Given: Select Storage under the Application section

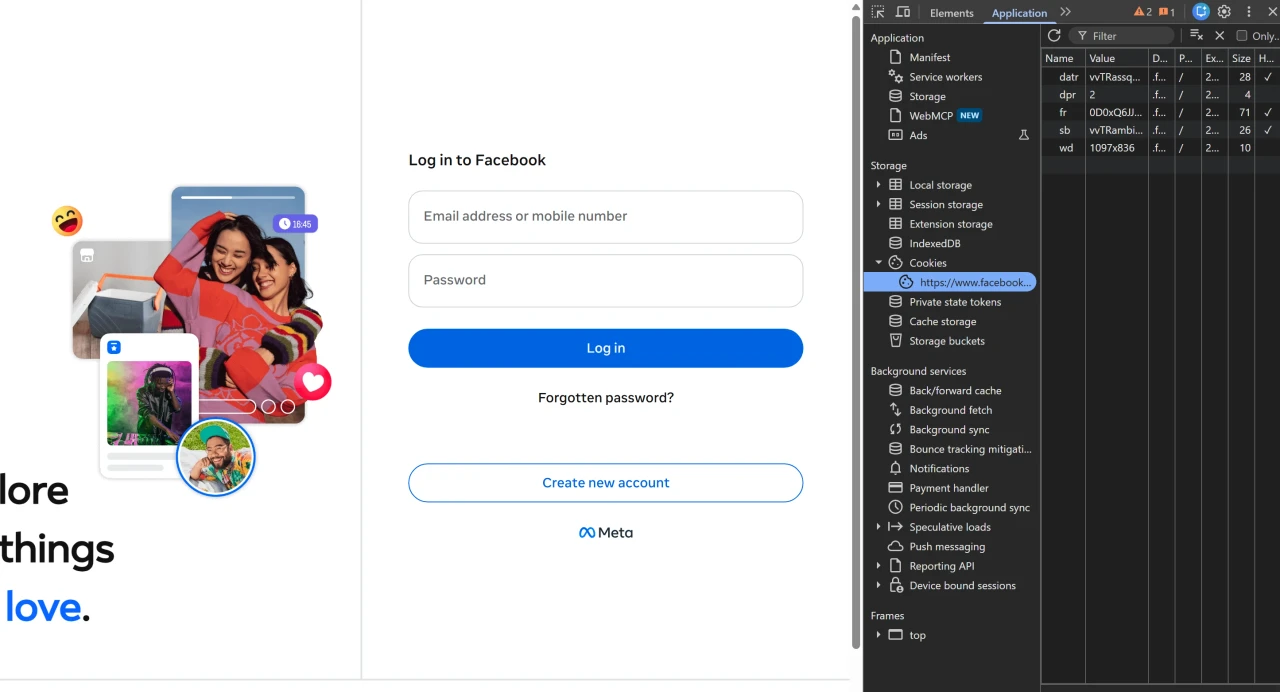Looking at the screenshot, I should (x=927, y=97).
